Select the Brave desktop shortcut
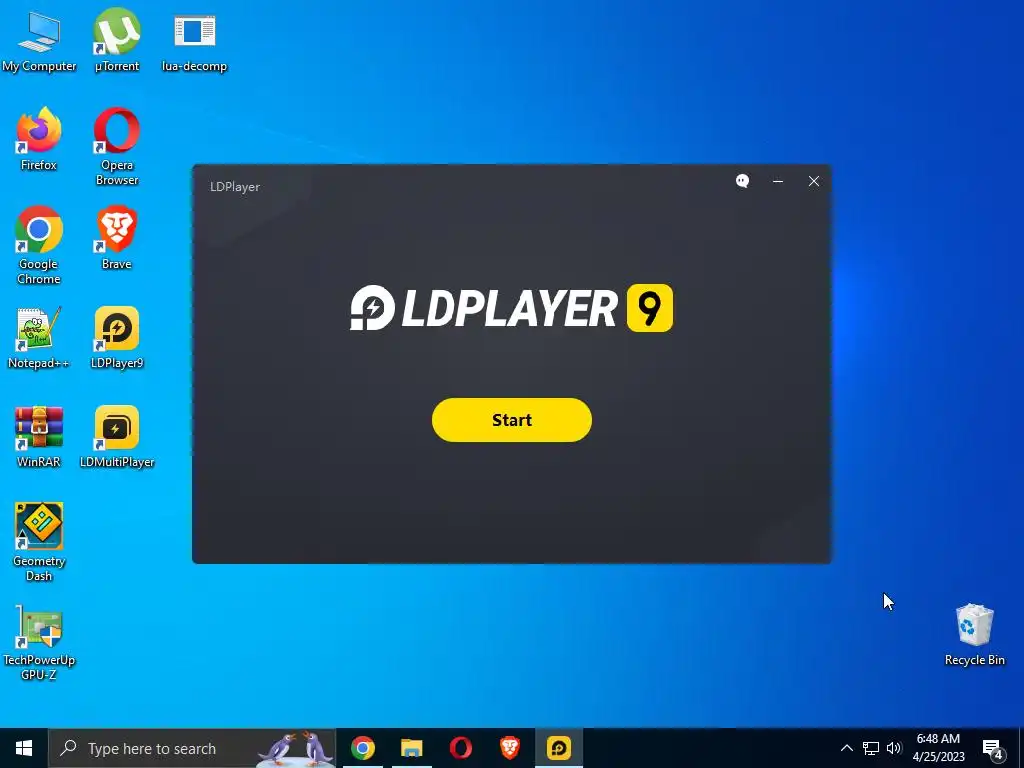 (x=117, y=238)
